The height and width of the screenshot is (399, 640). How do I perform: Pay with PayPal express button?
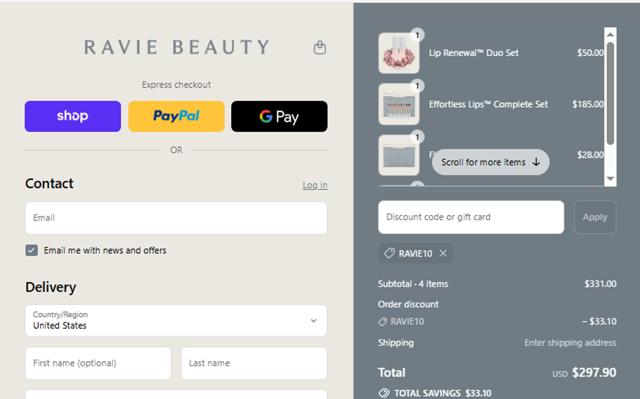click(x=176, y=116)
